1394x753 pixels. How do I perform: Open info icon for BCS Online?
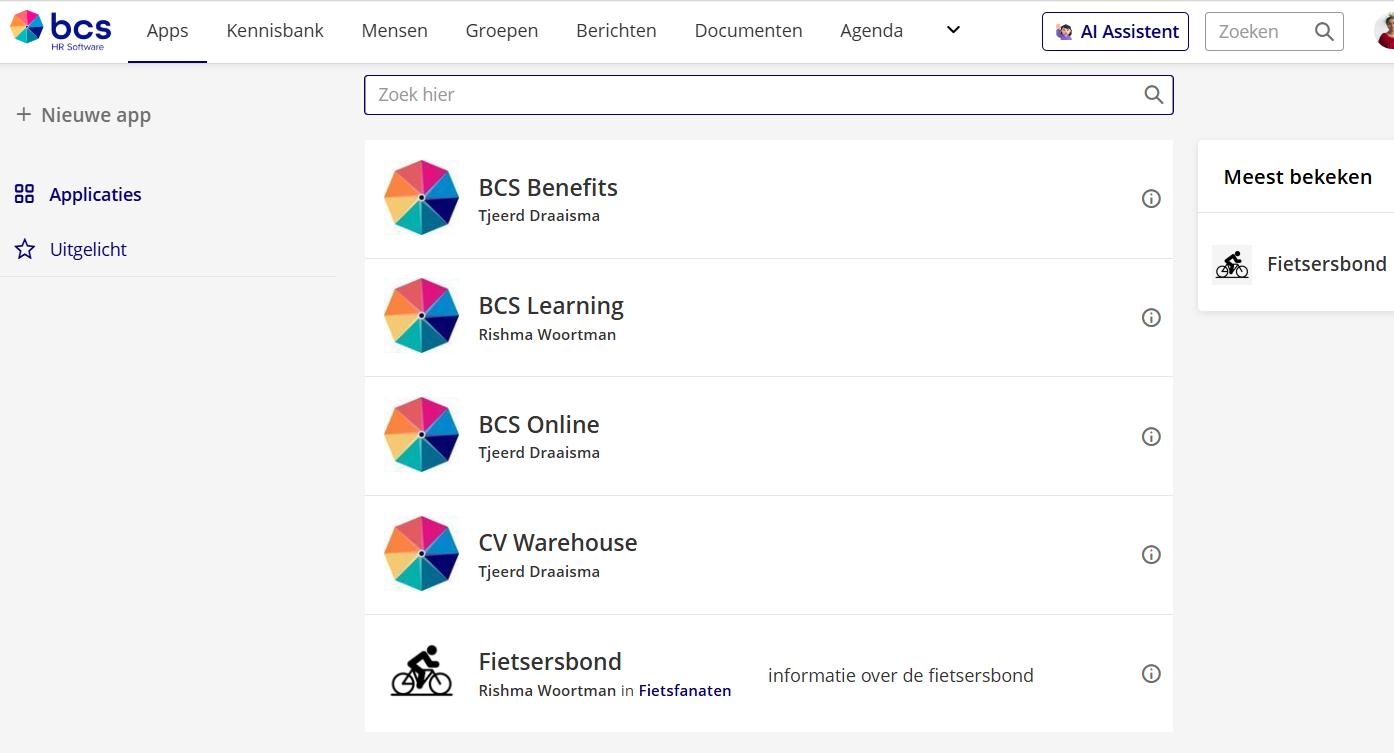click(x=1151, y=437)
